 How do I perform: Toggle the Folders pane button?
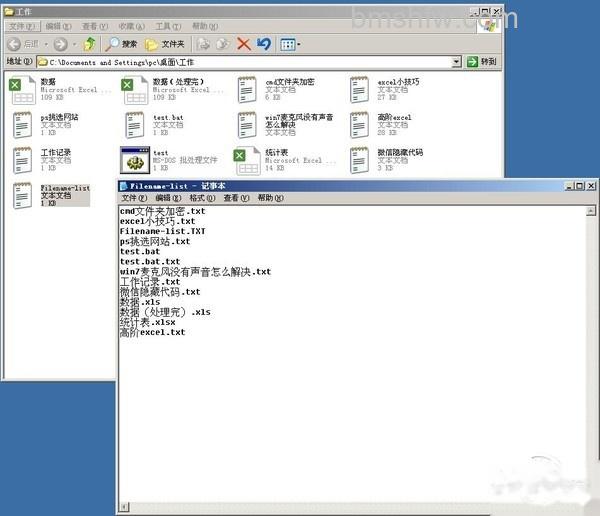coord(165,44)
